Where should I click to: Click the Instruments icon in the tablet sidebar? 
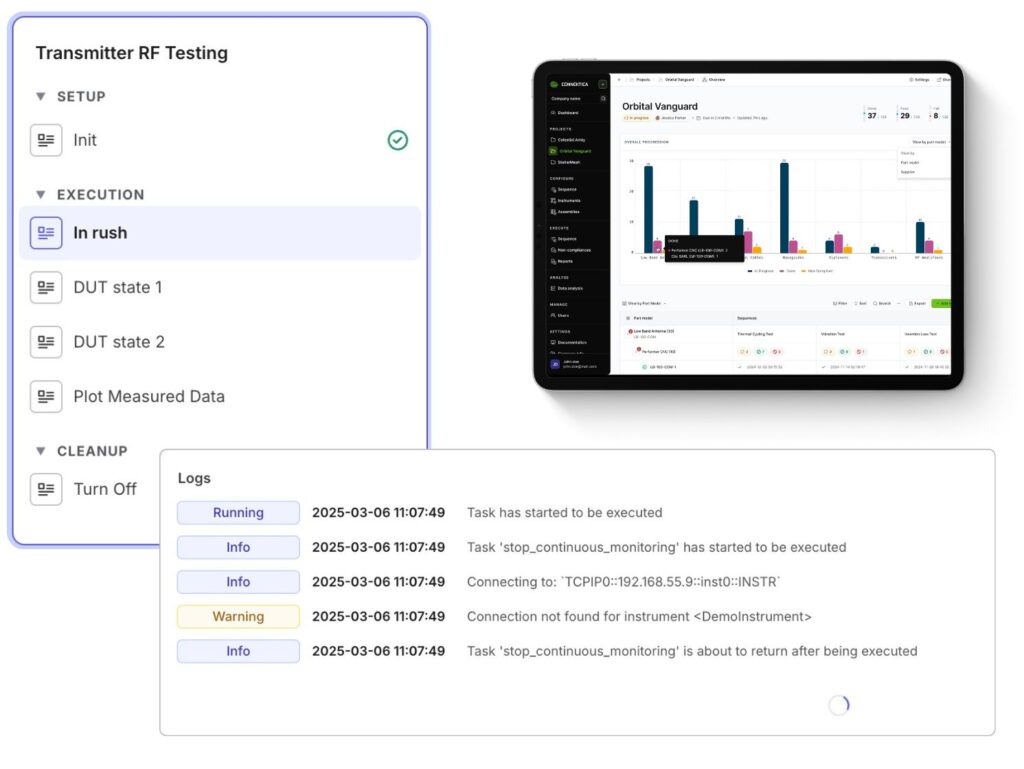click(553, 200)
